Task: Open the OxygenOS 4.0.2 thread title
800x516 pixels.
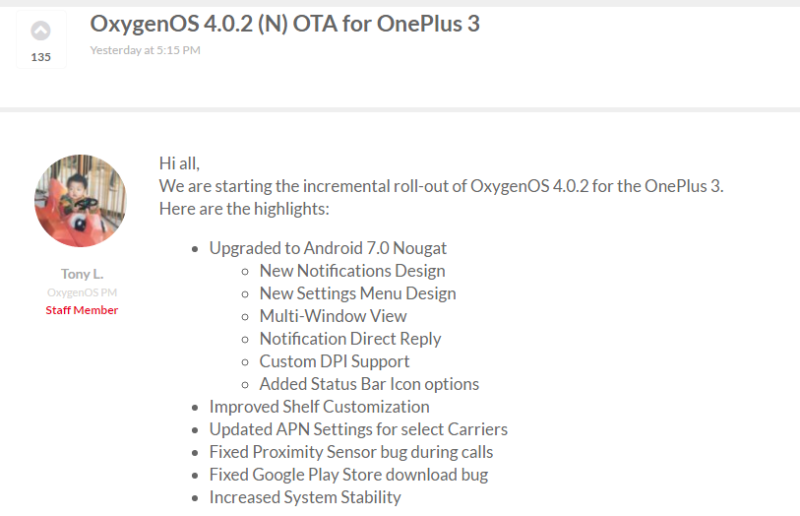Action: coord(285,24)
